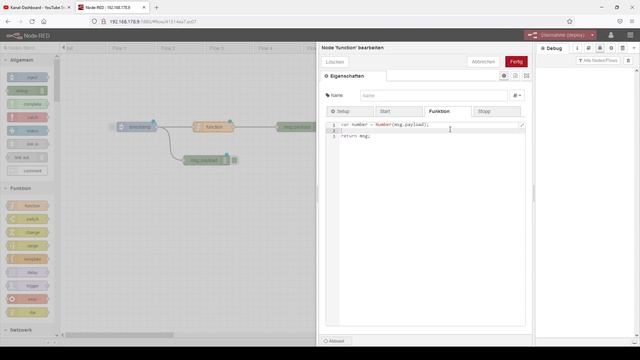This screenshot has height=360, width=640.
Task: Open the 'Alle Nodes/Flows' debug filter
Action: [598, 60]
